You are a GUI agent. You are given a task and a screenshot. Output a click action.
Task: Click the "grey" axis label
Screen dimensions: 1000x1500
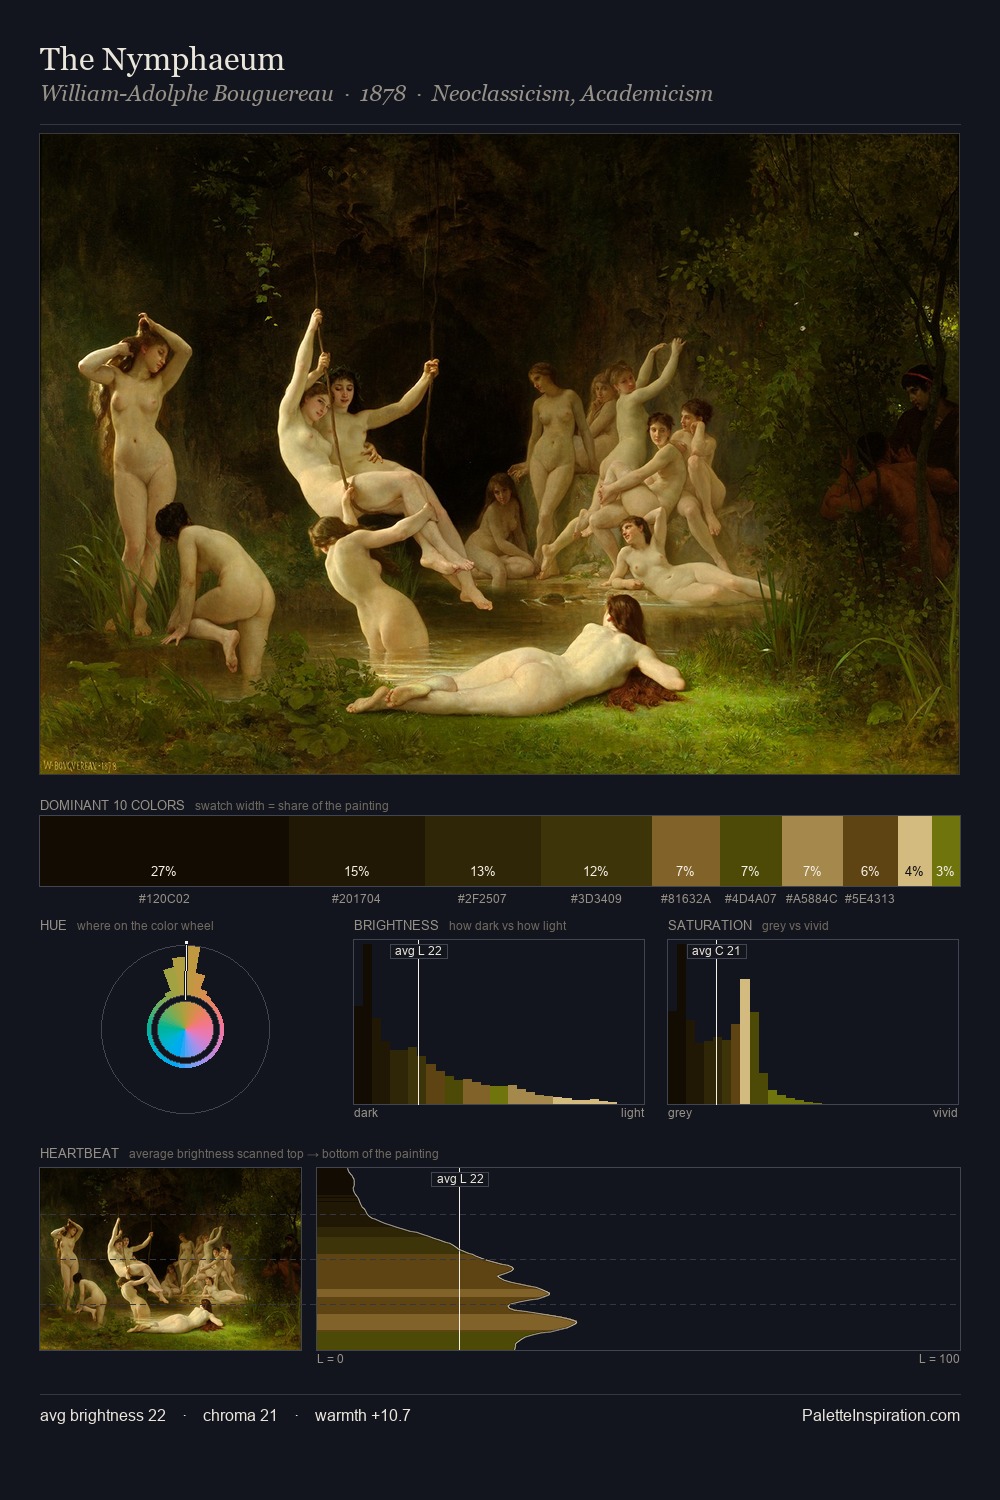click(x=680, y=1113)
